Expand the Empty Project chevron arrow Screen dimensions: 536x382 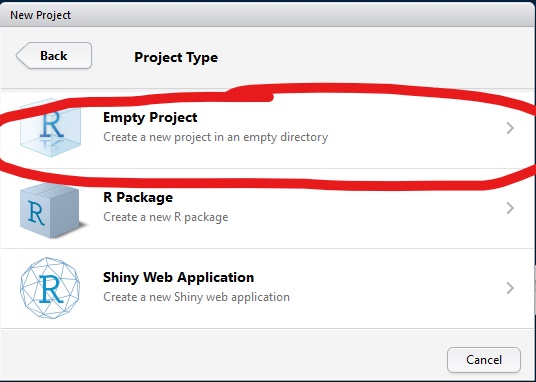coord(510,128)
